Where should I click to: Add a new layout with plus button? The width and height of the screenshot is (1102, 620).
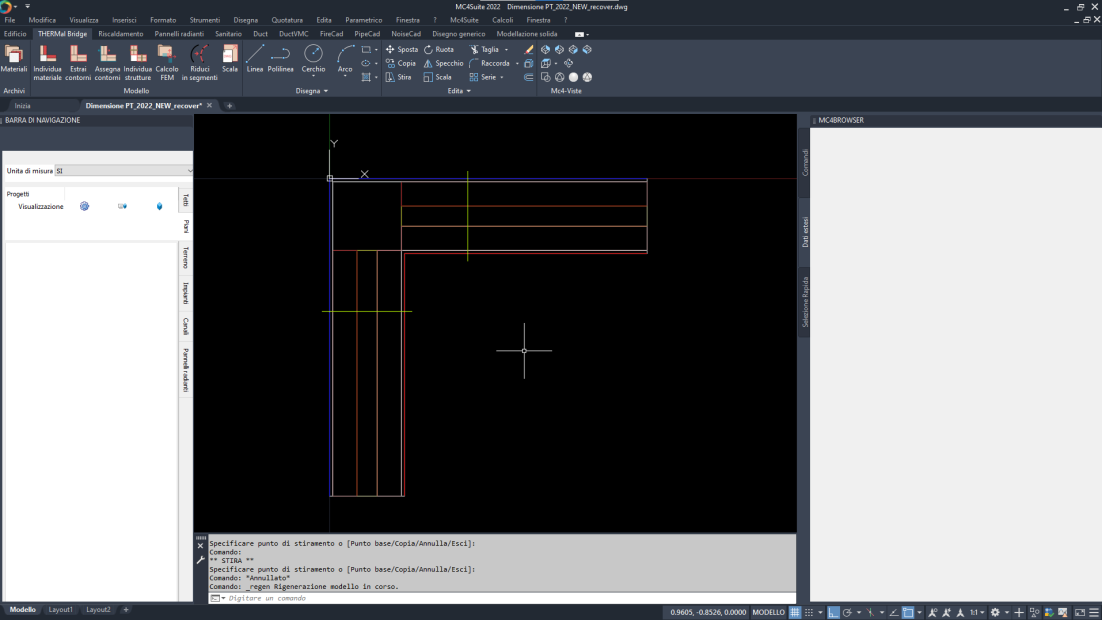point(126,609)
